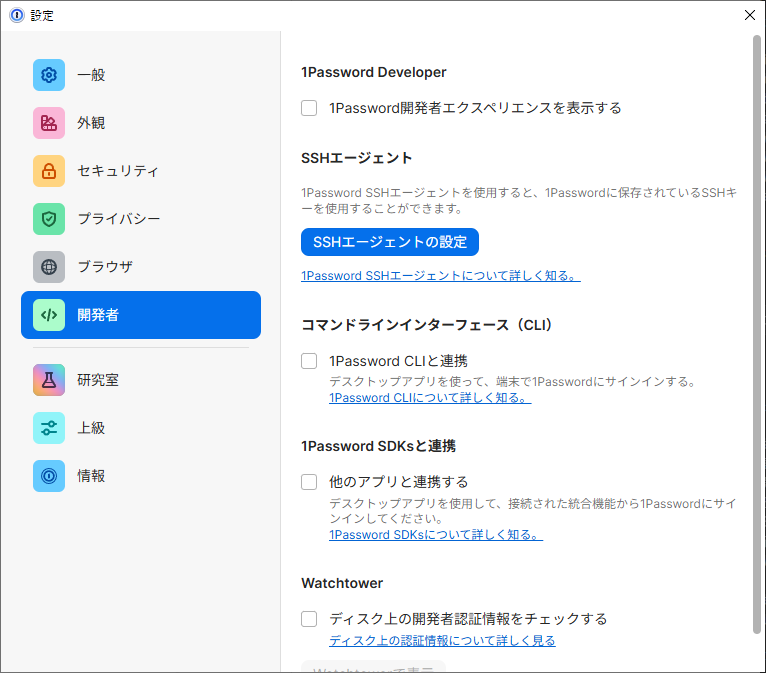This screenshot has width=766, height=673.
Task: Enable ディスク上の開発者認証情報をチェックする checkbox
Action: [310, 619]
